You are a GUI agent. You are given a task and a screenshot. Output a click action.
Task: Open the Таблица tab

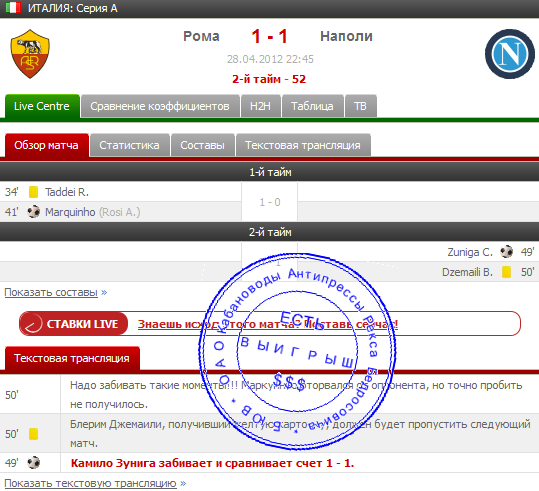[312, 106]
